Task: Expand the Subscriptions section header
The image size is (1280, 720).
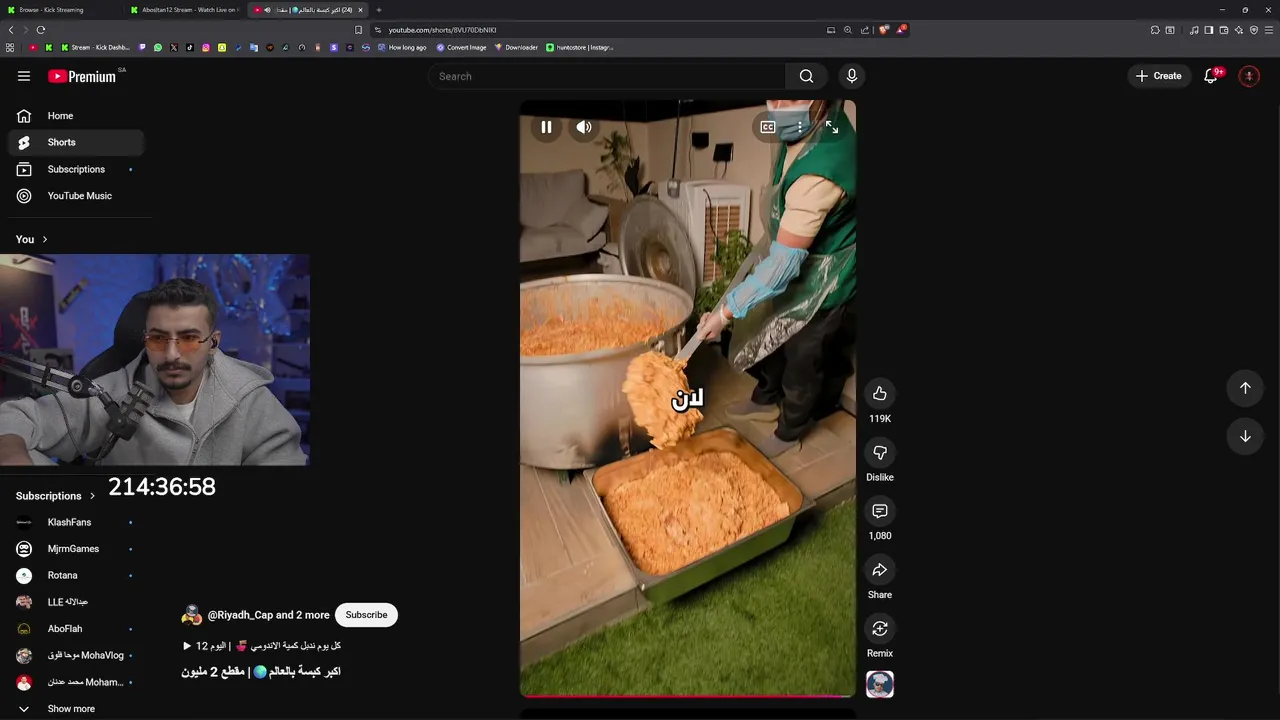Action: (56, 496)
